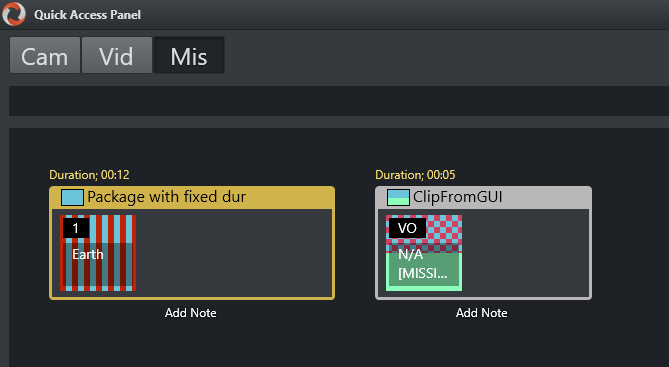Viewport: 669px width, 367px height.
Task: Open the Cam tab
Action: click(45, 55)
